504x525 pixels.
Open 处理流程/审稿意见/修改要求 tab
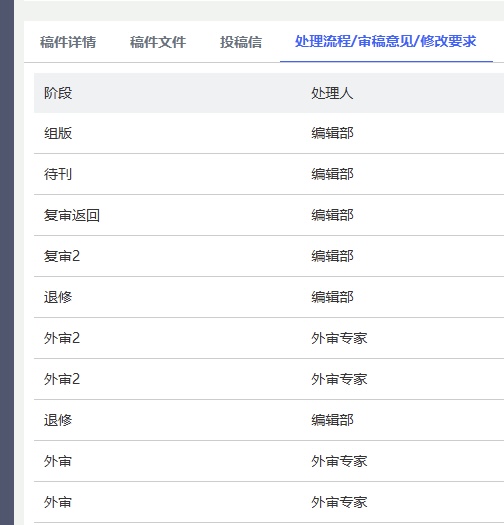point(385,42)
